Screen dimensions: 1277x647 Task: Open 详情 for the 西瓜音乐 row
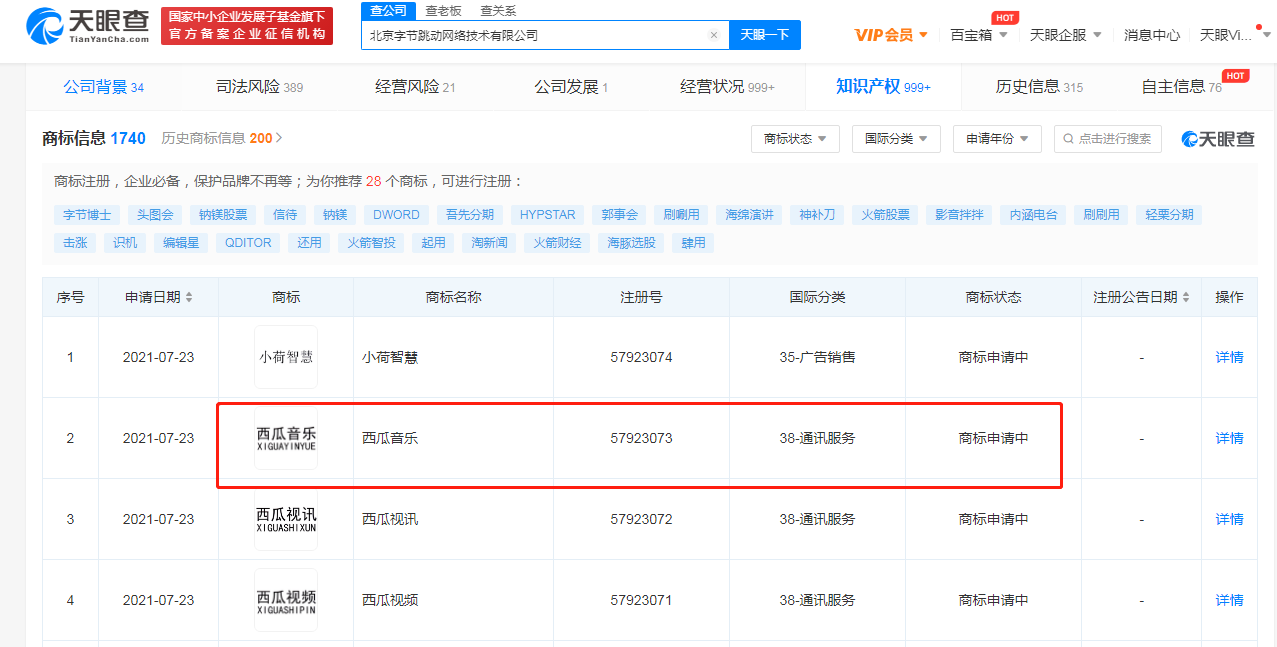click(x=1229, y=438)
